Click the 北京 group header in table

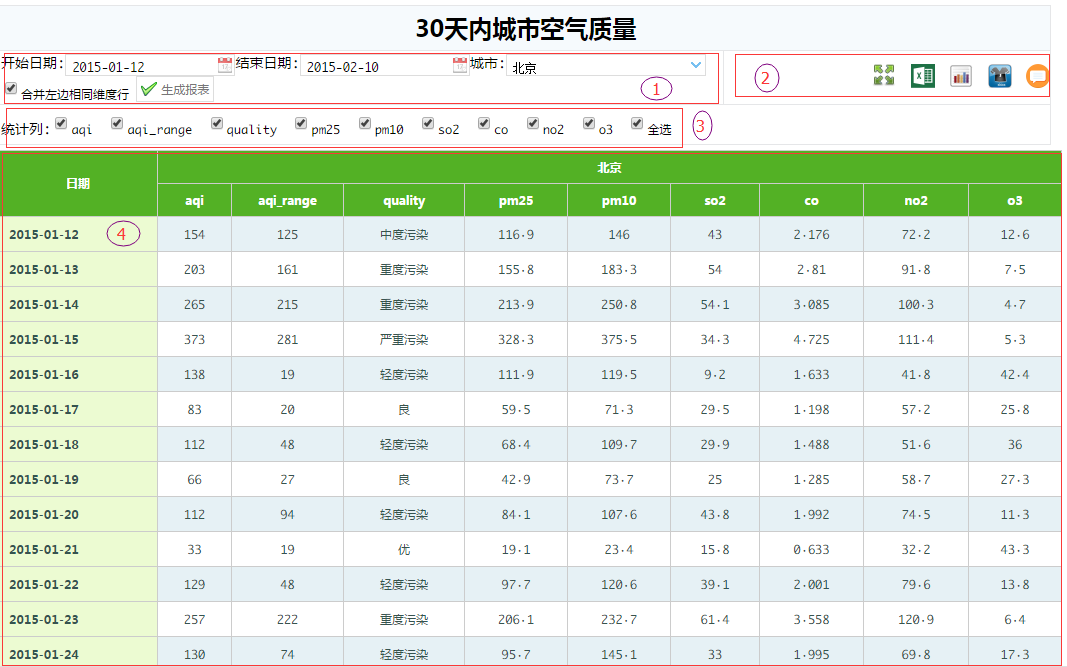[608, 168]
